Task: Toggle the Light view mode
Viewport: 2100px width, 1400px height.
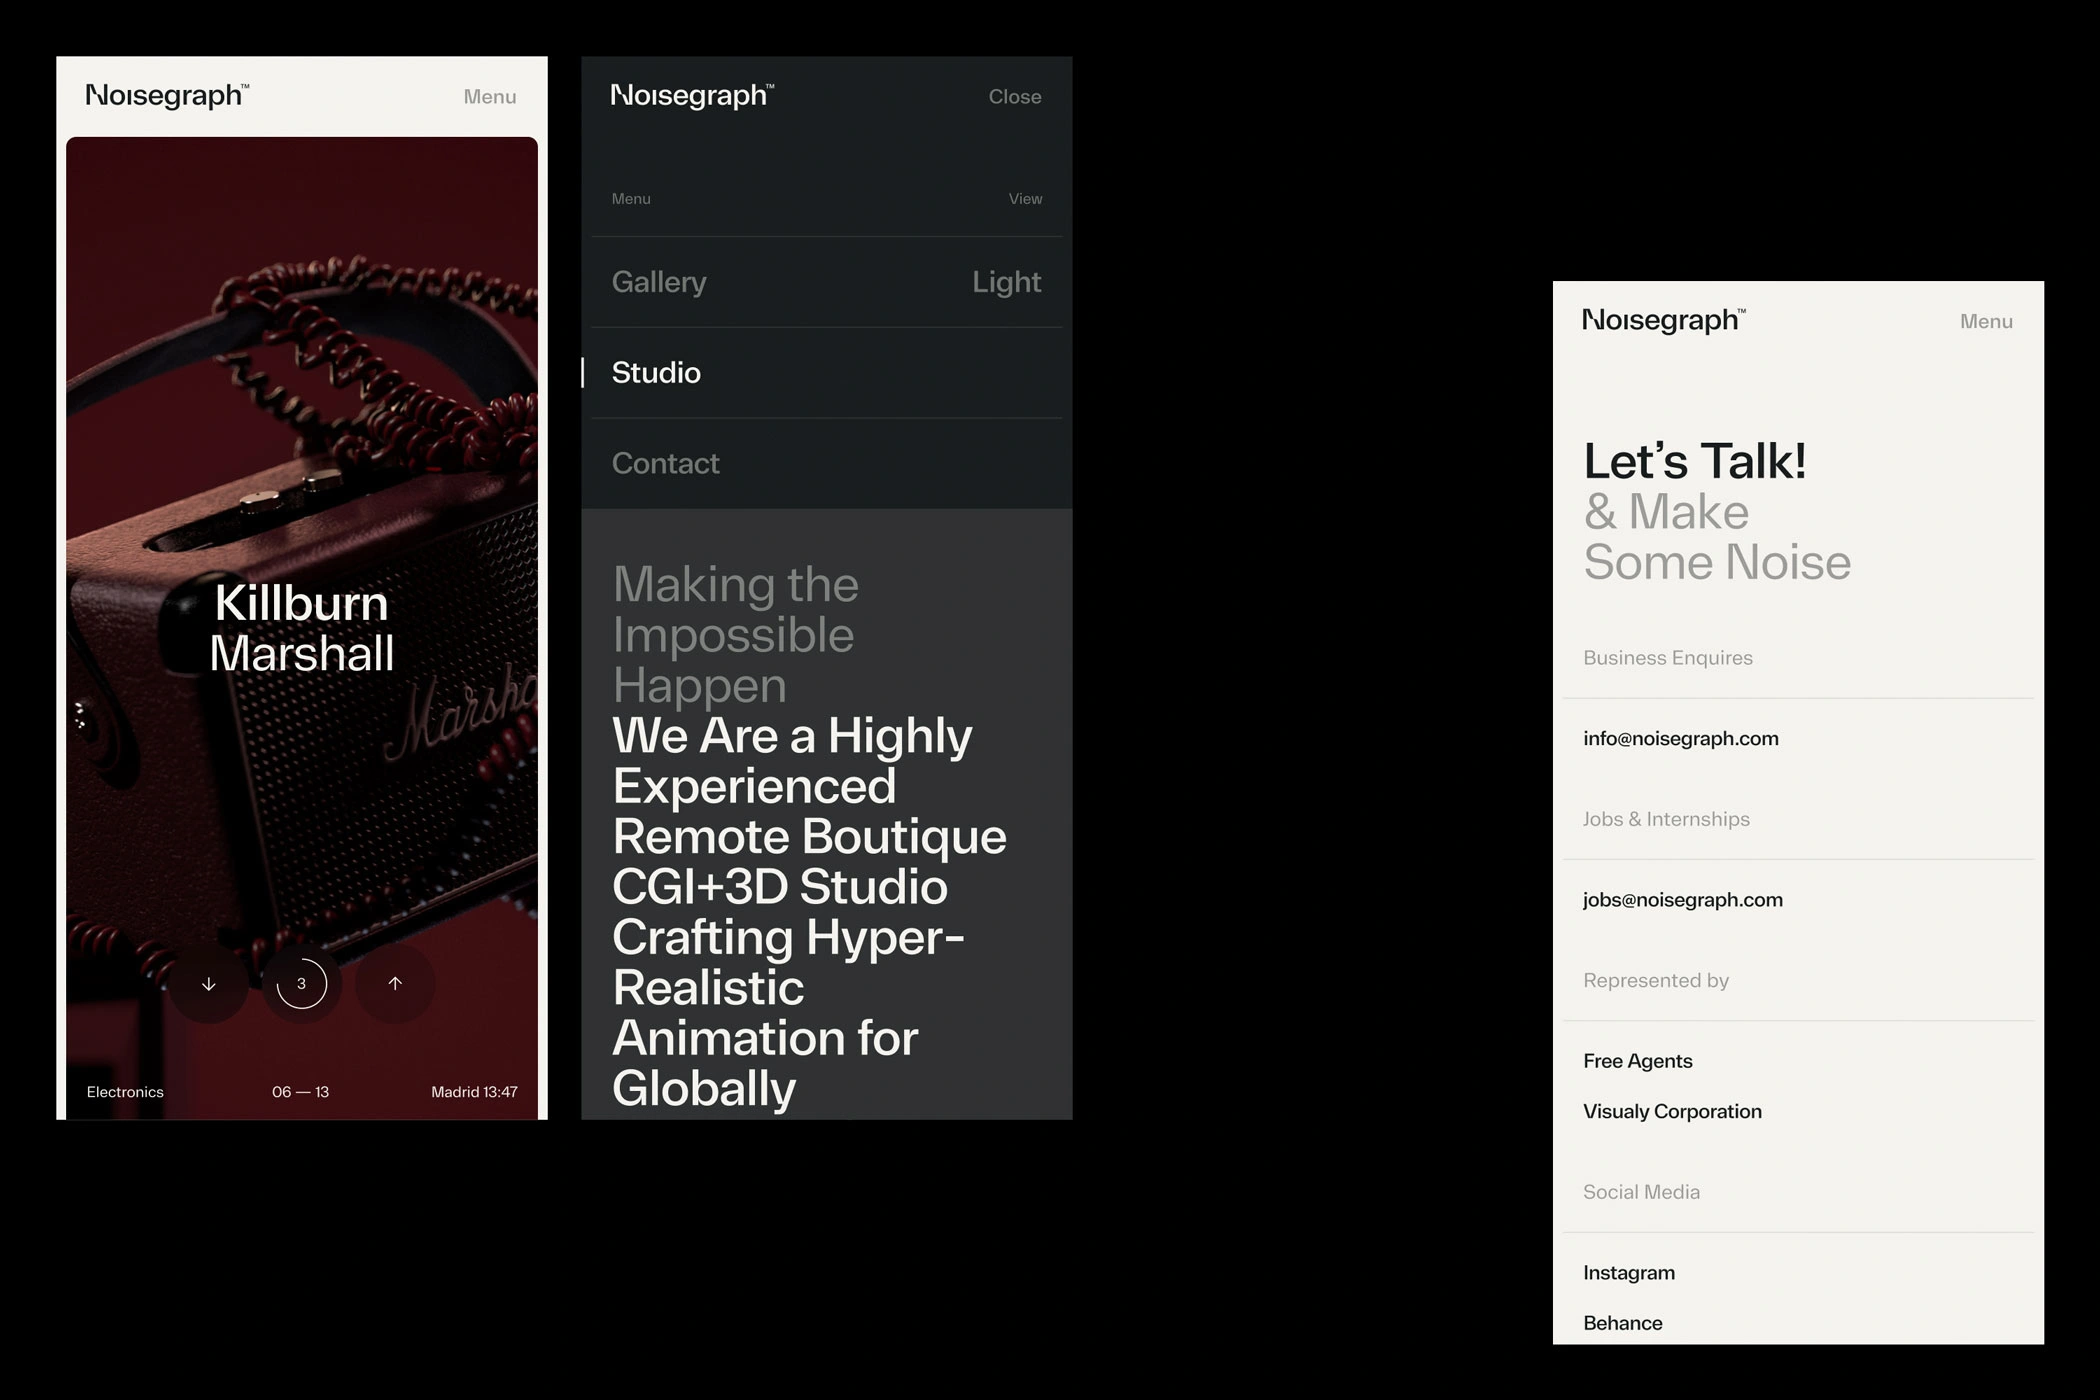Action: pos(1006,282)
